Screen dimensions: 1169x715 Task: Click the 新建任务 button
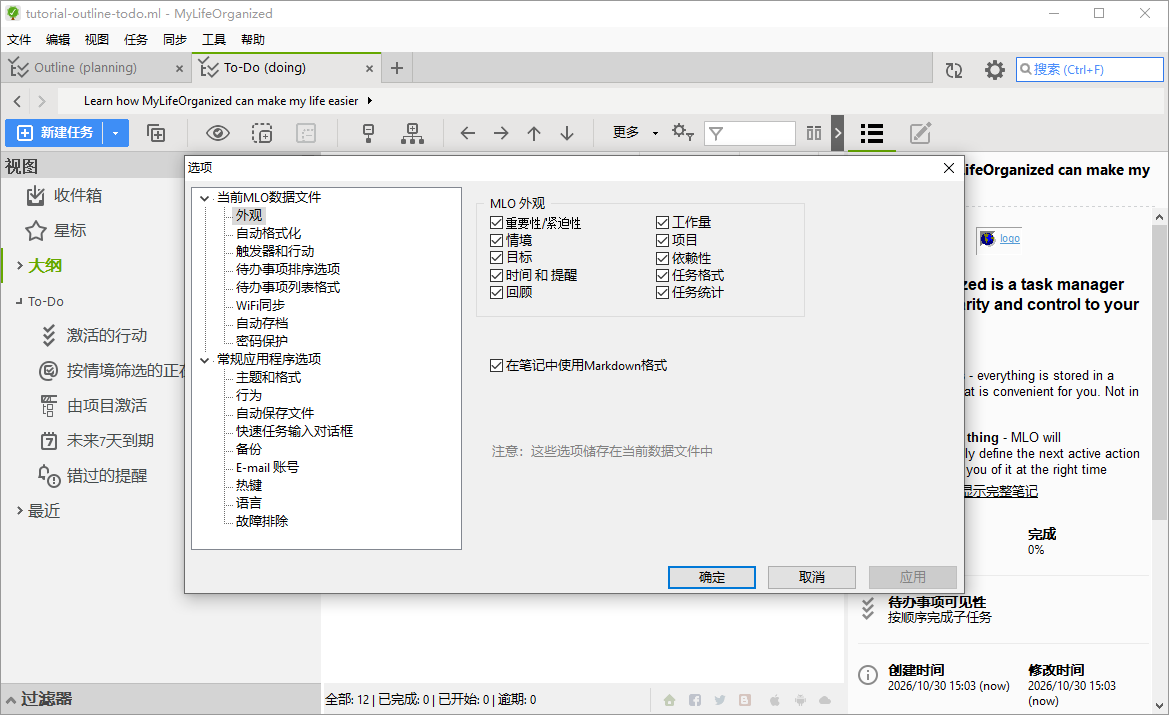pyautogui.click(x=56, y=133)
